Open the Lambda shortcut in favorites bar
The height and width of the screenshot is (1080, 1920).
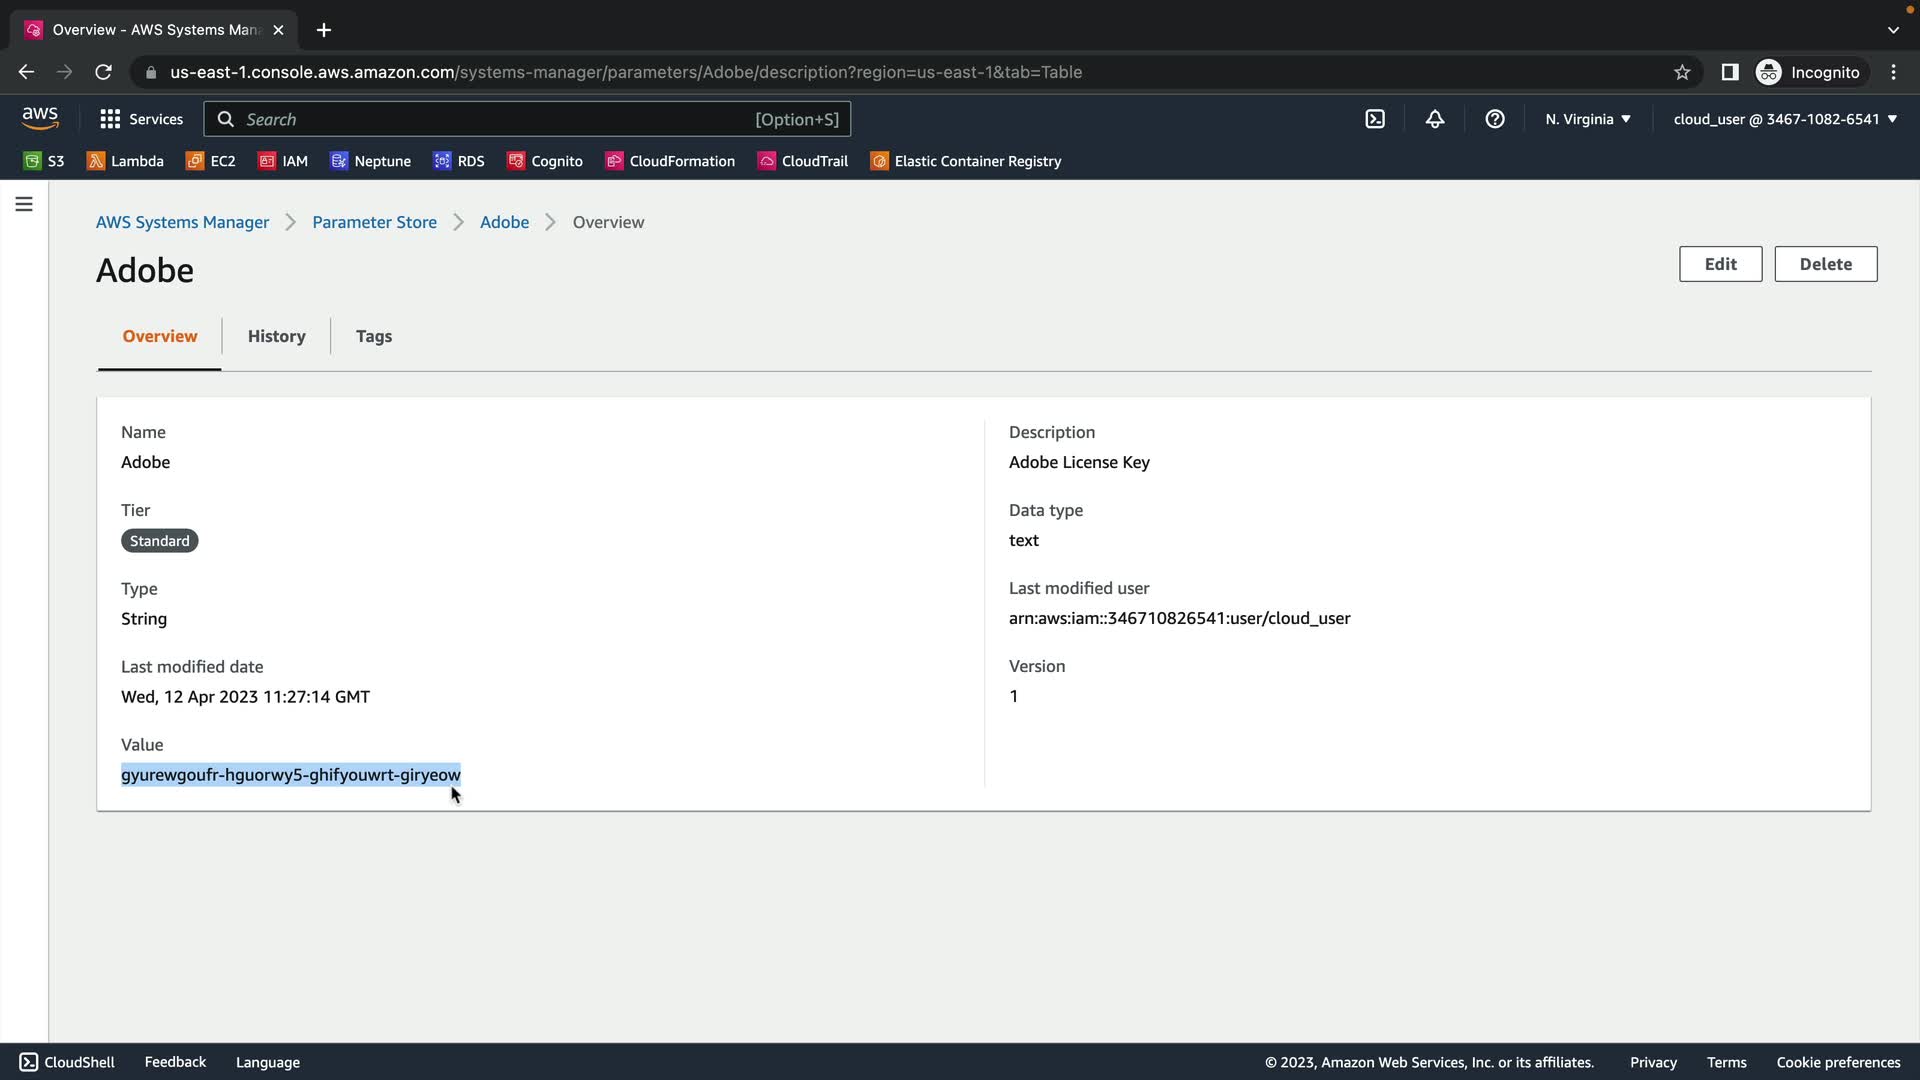(125, 161)
